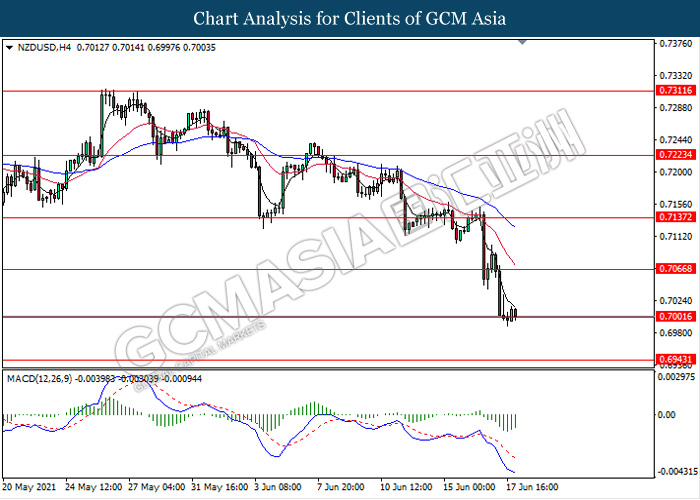Click the chart shift triangle marker at top
Viewport: 700px width, 500px height.
[522, 42]
